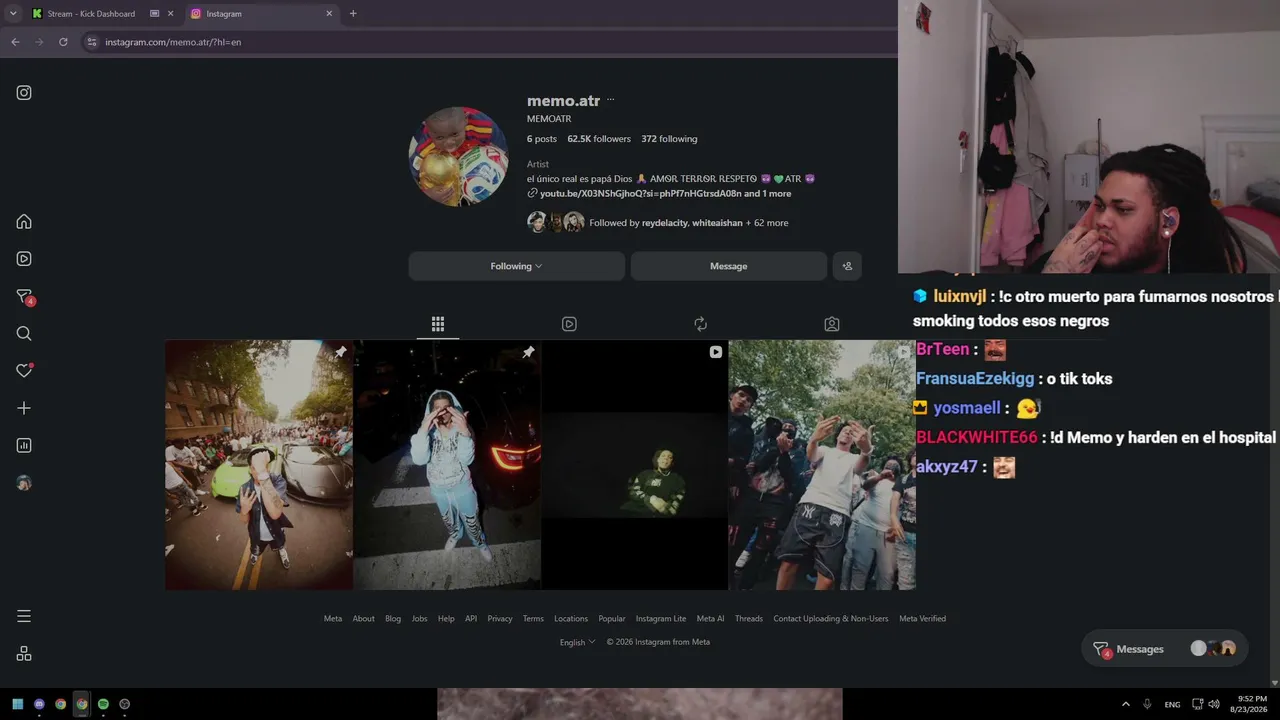Click the Instagram logo in the sidebar
The height and width of the screenshot is (720, 1280).
(x=24, y=93)
